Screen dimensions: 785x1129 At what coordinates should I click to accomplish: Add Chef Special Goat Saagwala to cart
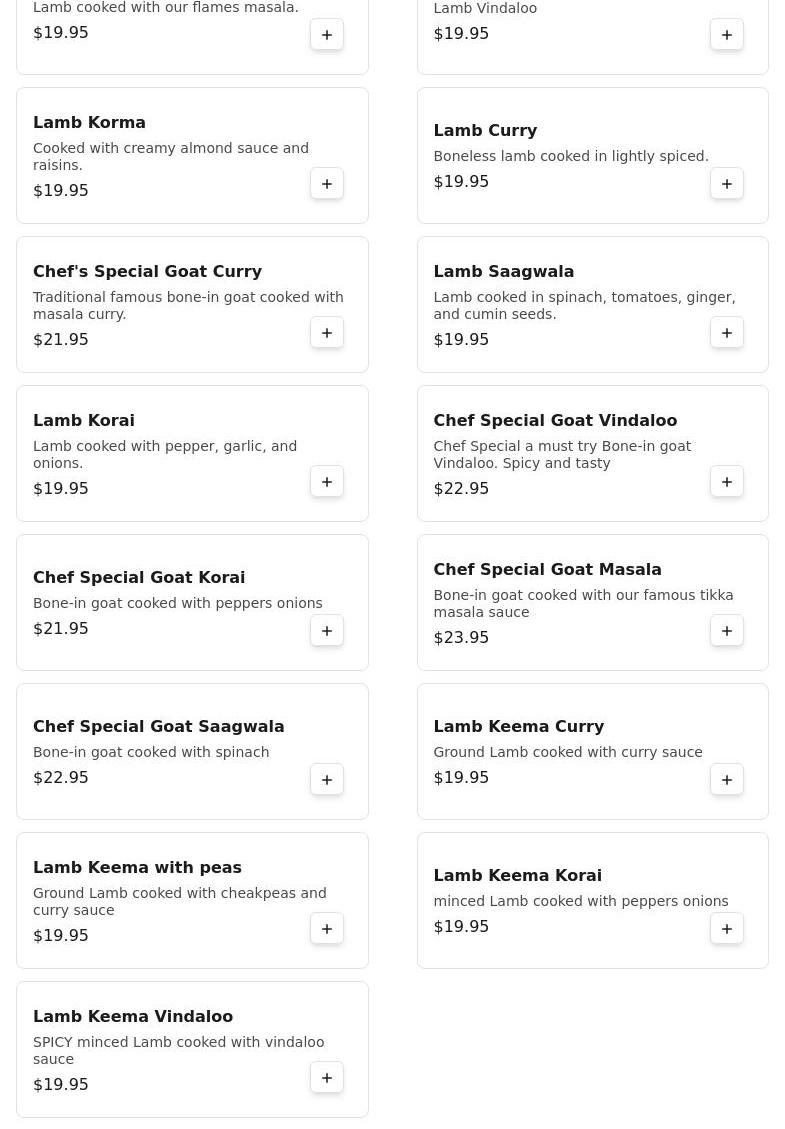(x=327, y=780)
